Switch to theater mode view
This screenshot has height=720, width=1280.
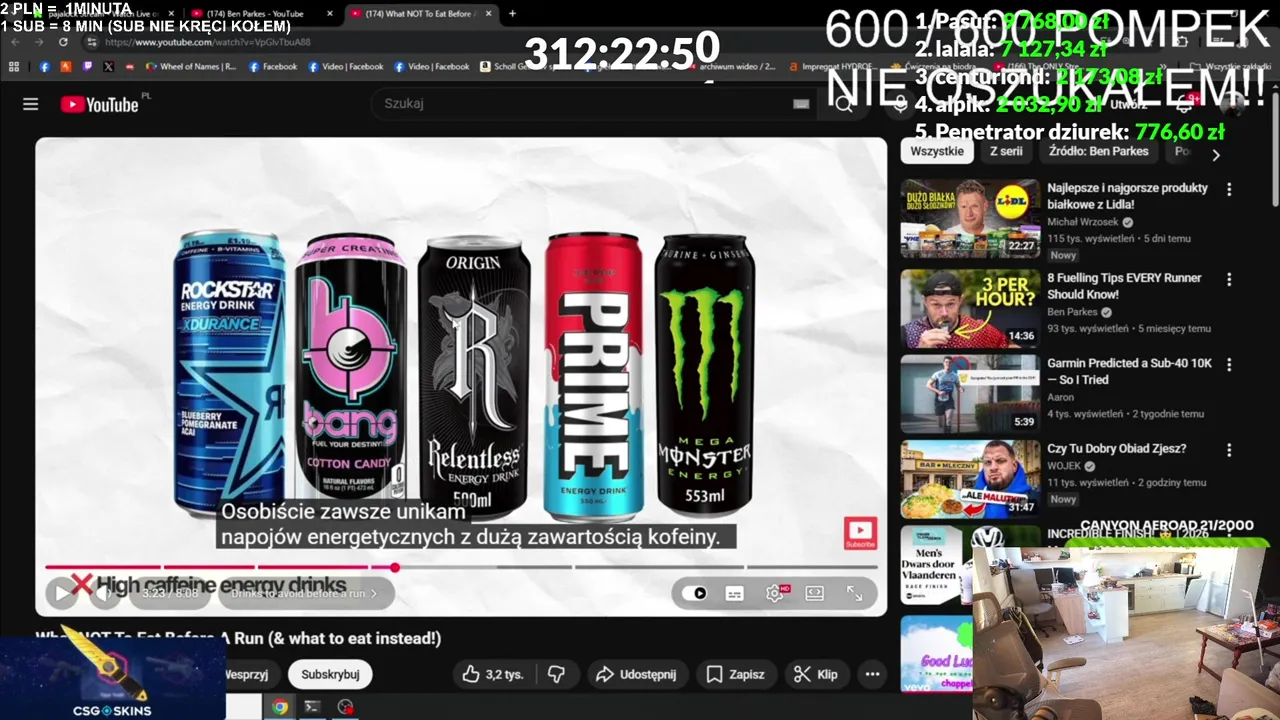pos(814,593)
